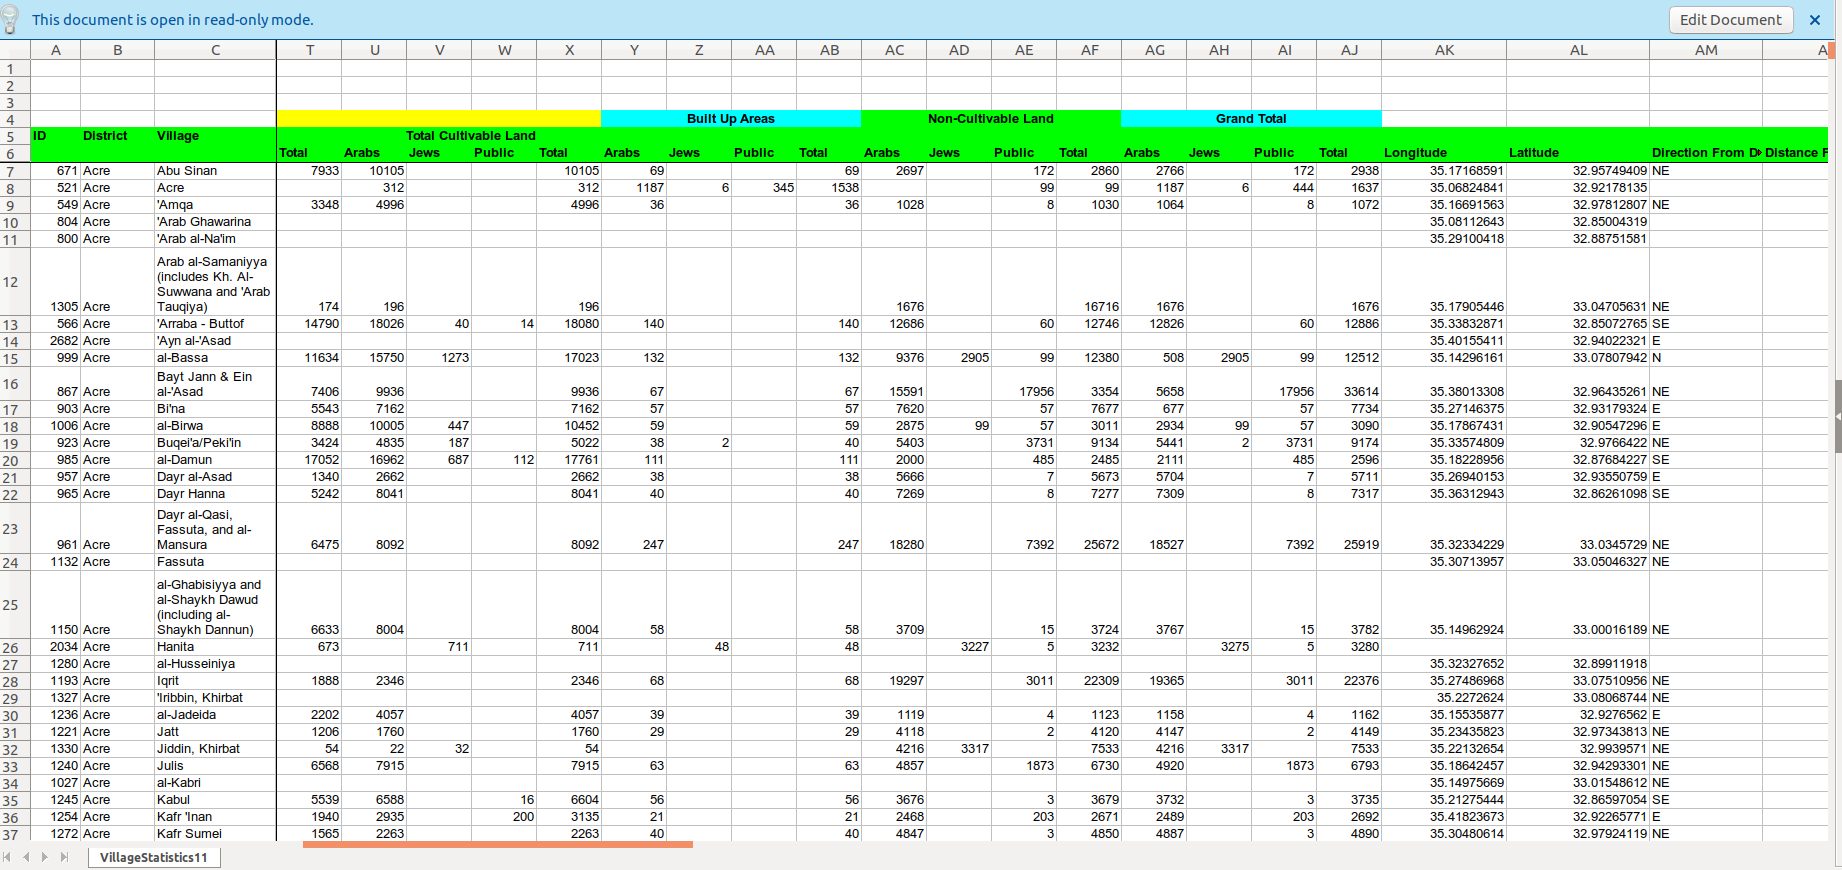The image size is (1842, 870).
Task: Click the cyan Built Up Areas header cell
Action: (x=731, y=119)
